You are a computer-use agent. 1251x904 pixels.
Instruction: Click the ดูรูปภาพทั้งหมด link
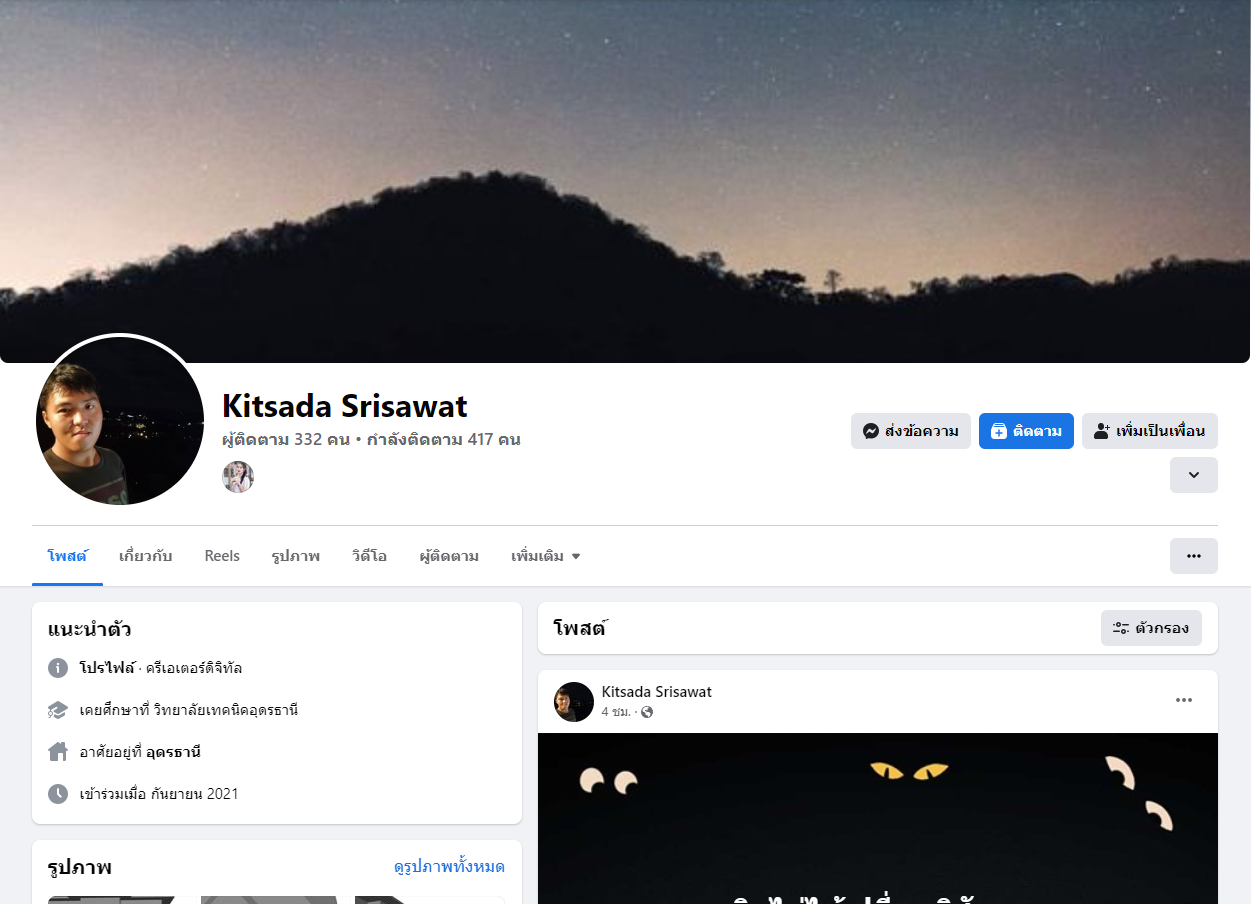tap(449, 867)
